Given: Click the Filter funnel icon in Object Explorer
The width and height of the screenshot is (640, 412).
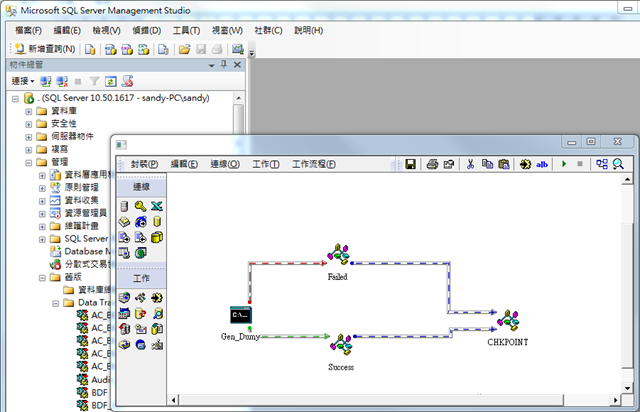Looking at the screenshot, I should tap(94, 81).
